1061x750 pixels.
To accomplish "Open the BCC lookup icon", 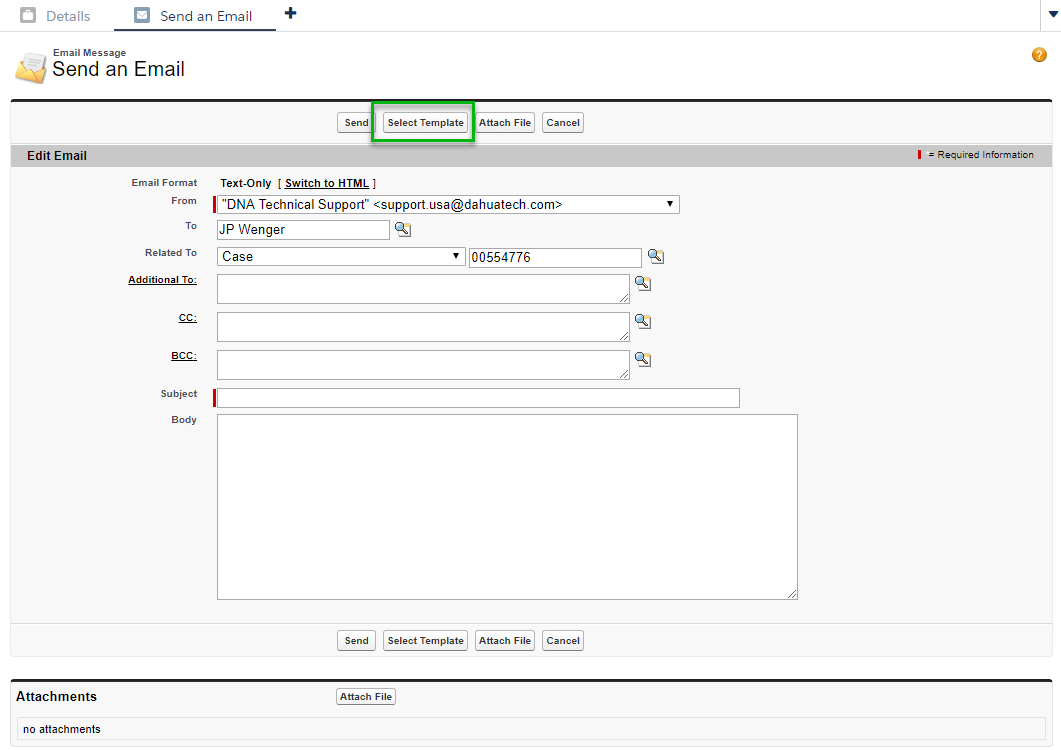I will (643, 359).
